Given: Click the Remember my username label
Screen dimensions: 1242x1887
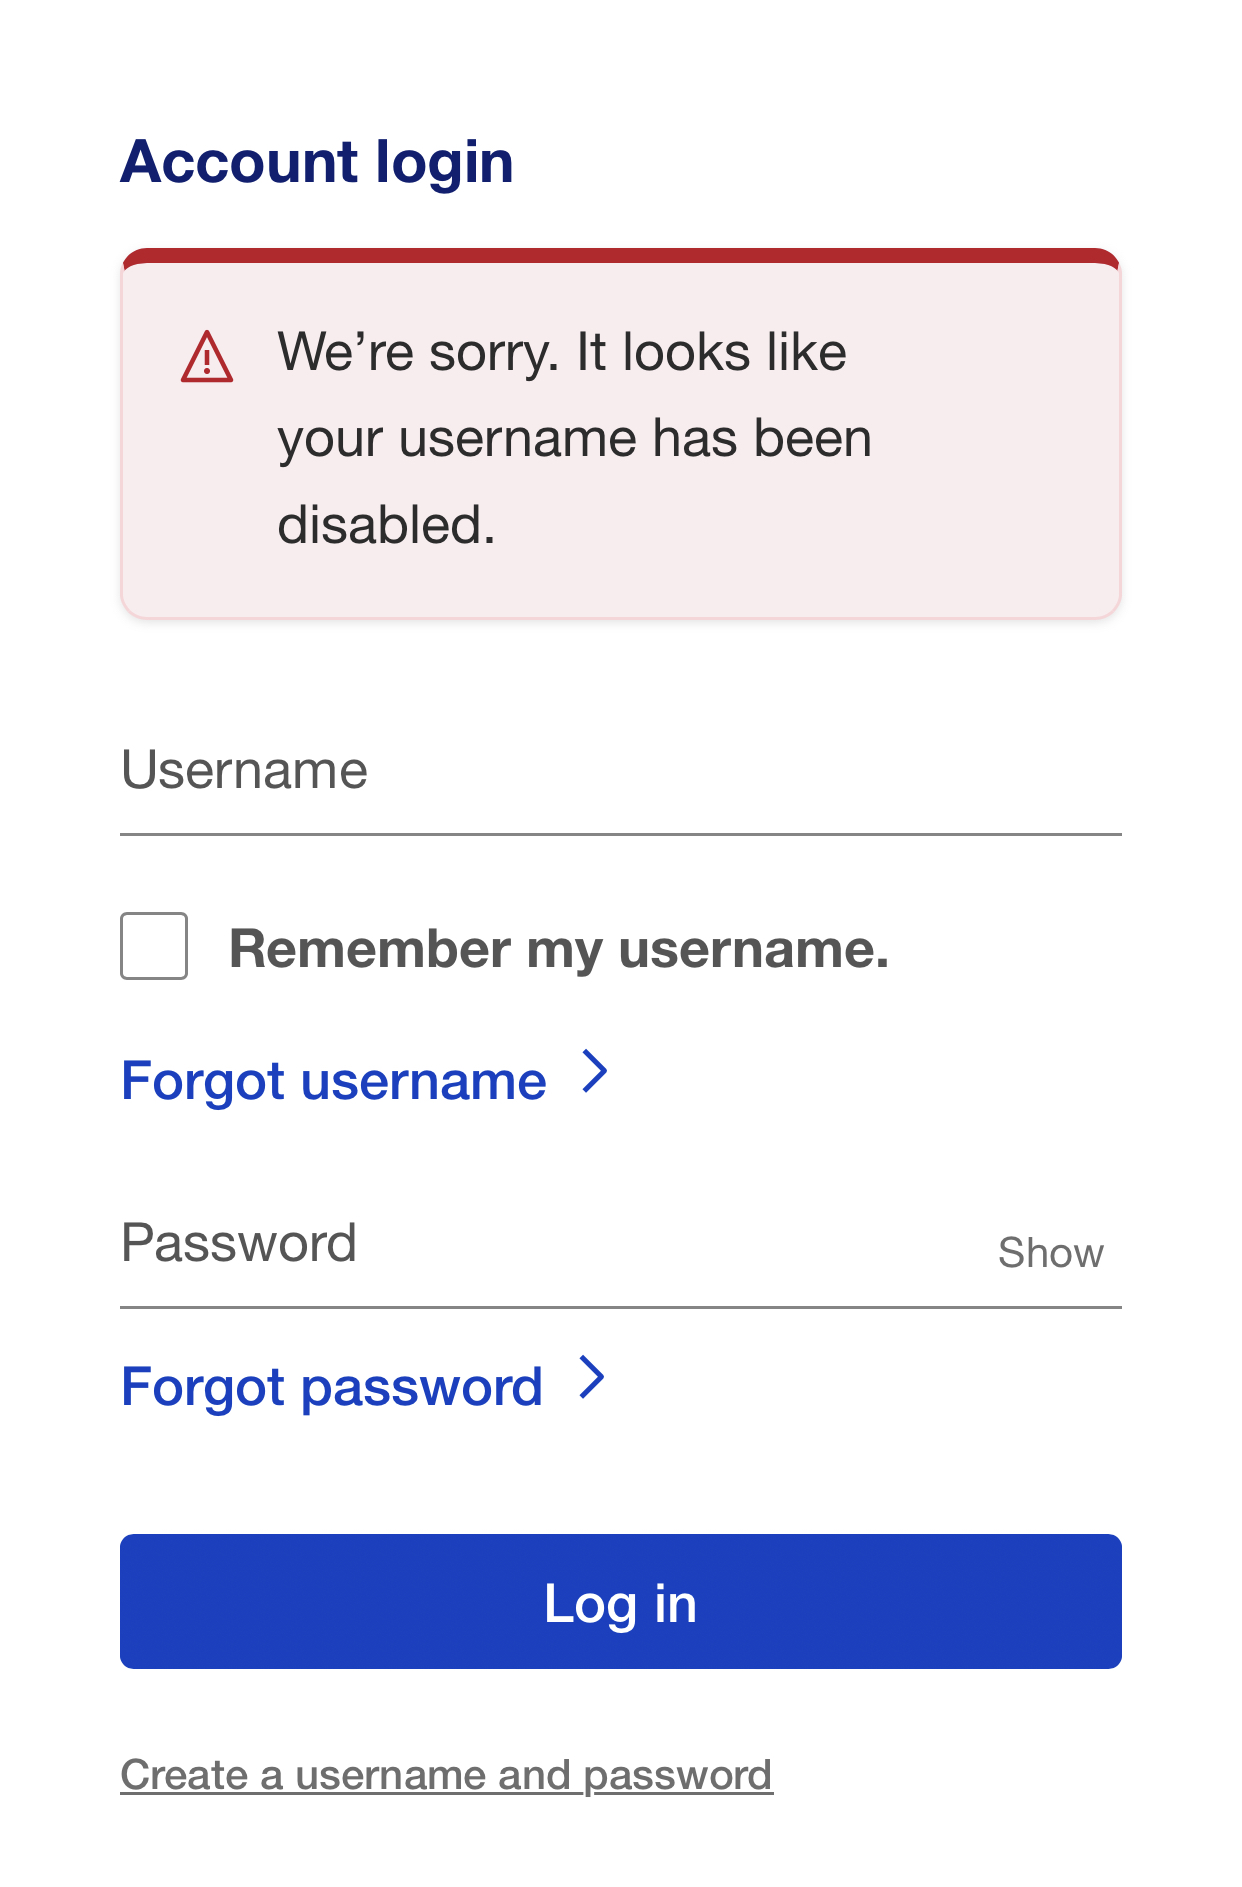Looking at the screenshot, I should (x=560, y=946).
